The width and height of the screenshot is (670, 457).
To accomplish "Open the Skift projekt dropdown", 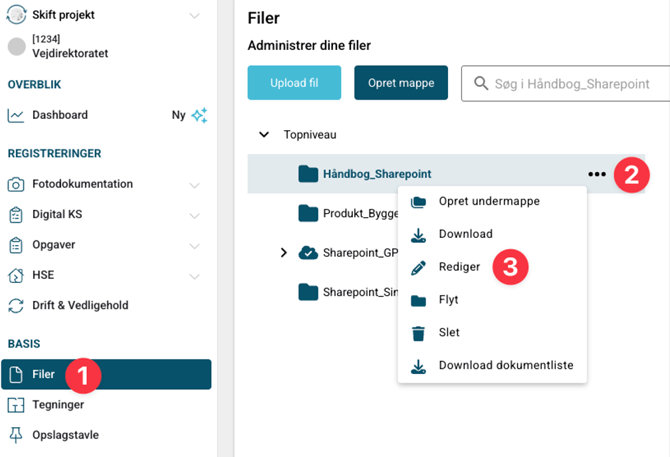I will click(x=194, y=16).
